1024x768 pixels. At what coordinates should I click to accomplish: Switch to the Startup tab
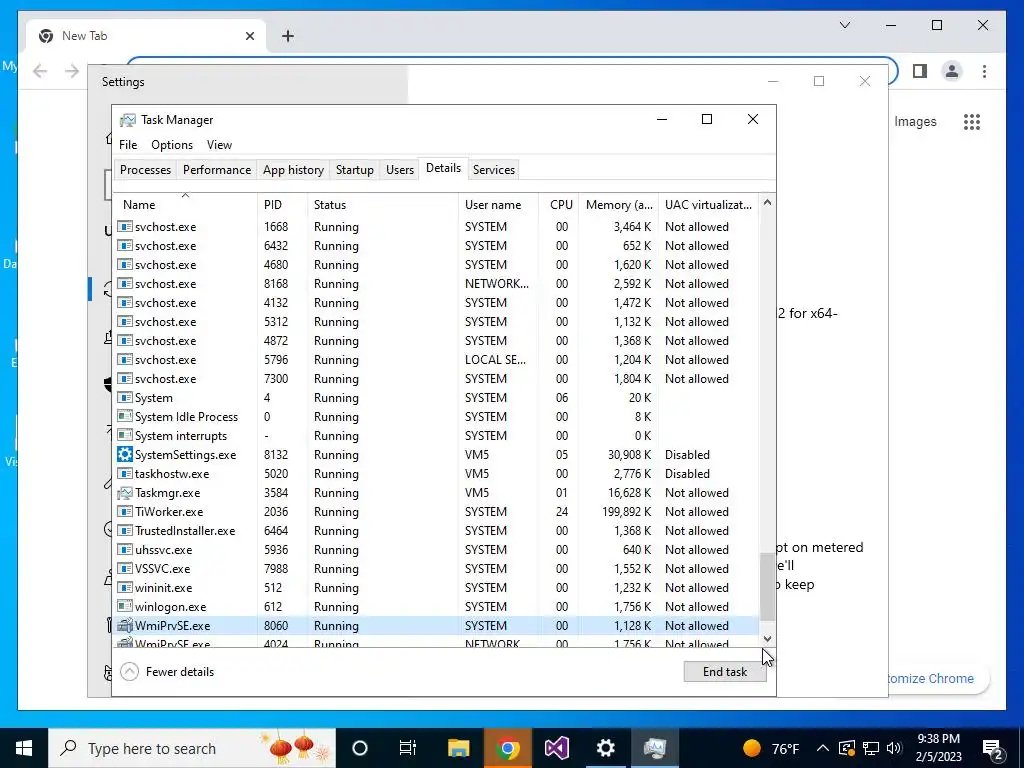click(x=355, y=170)
